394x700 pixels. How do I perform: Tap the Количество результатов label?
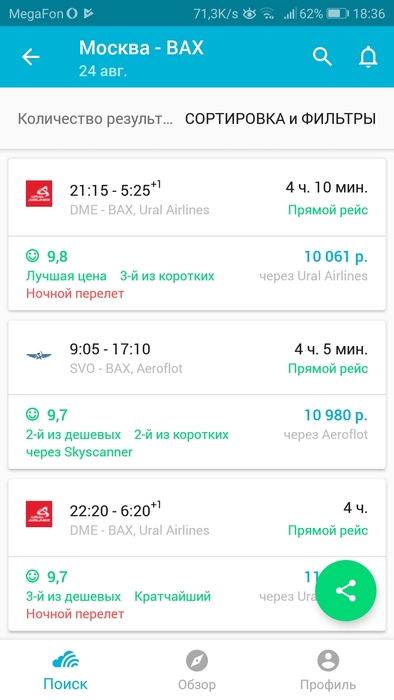pos(95,119)
